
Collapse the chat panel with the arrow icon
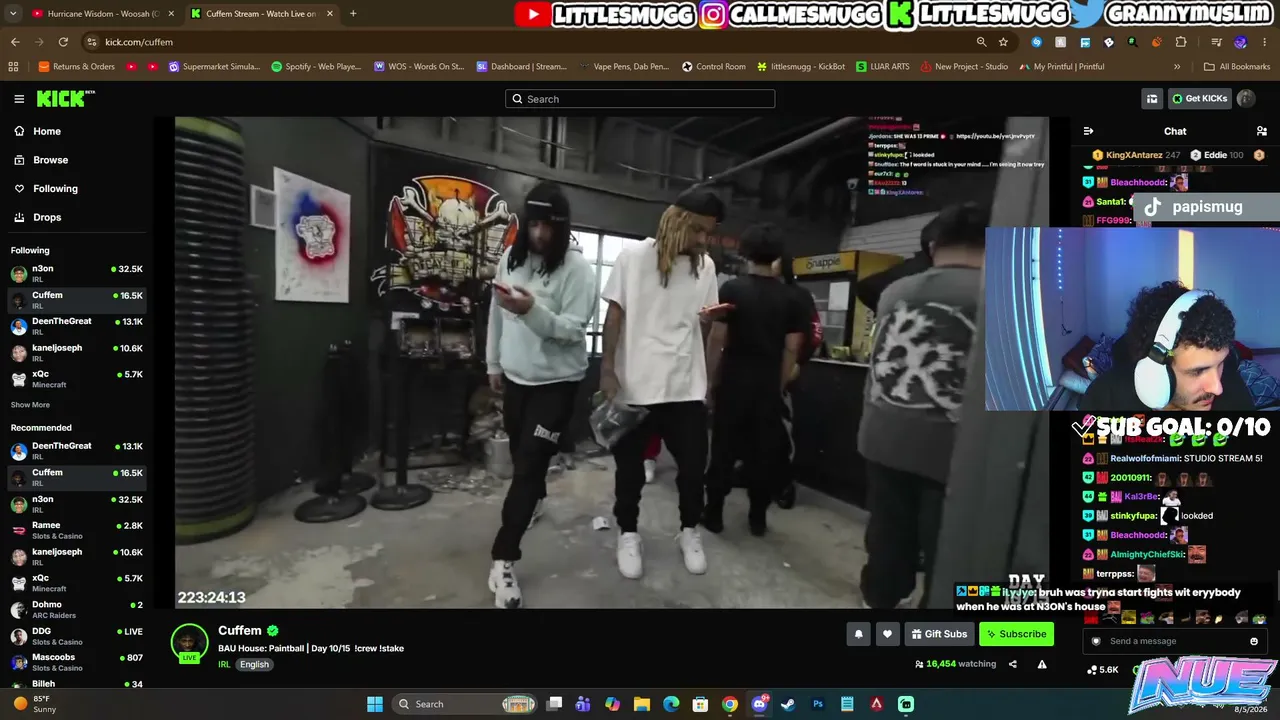click(x=1088, y=131)
